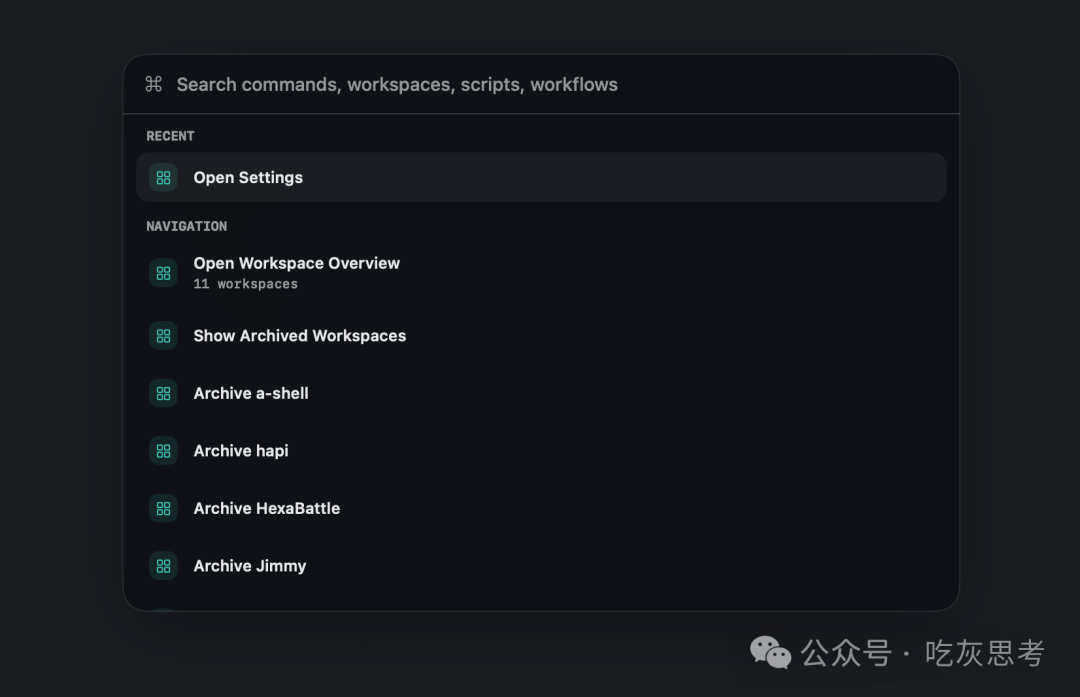Choose the Archive hapi entry
This screenshot has height=697, width=1080.
coord(241,451)
